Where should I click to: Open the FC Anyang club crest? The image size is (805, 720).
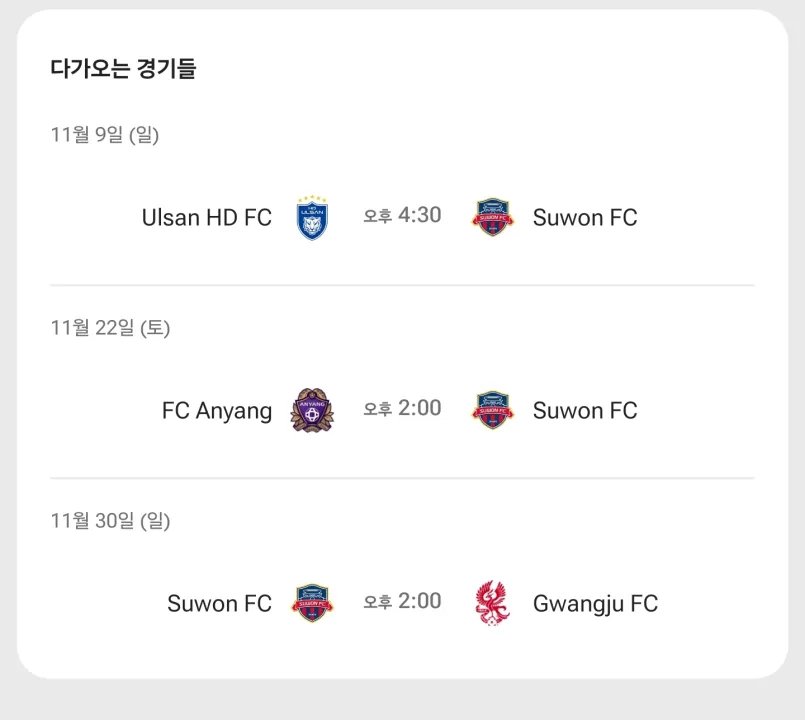tap(312, 411)
